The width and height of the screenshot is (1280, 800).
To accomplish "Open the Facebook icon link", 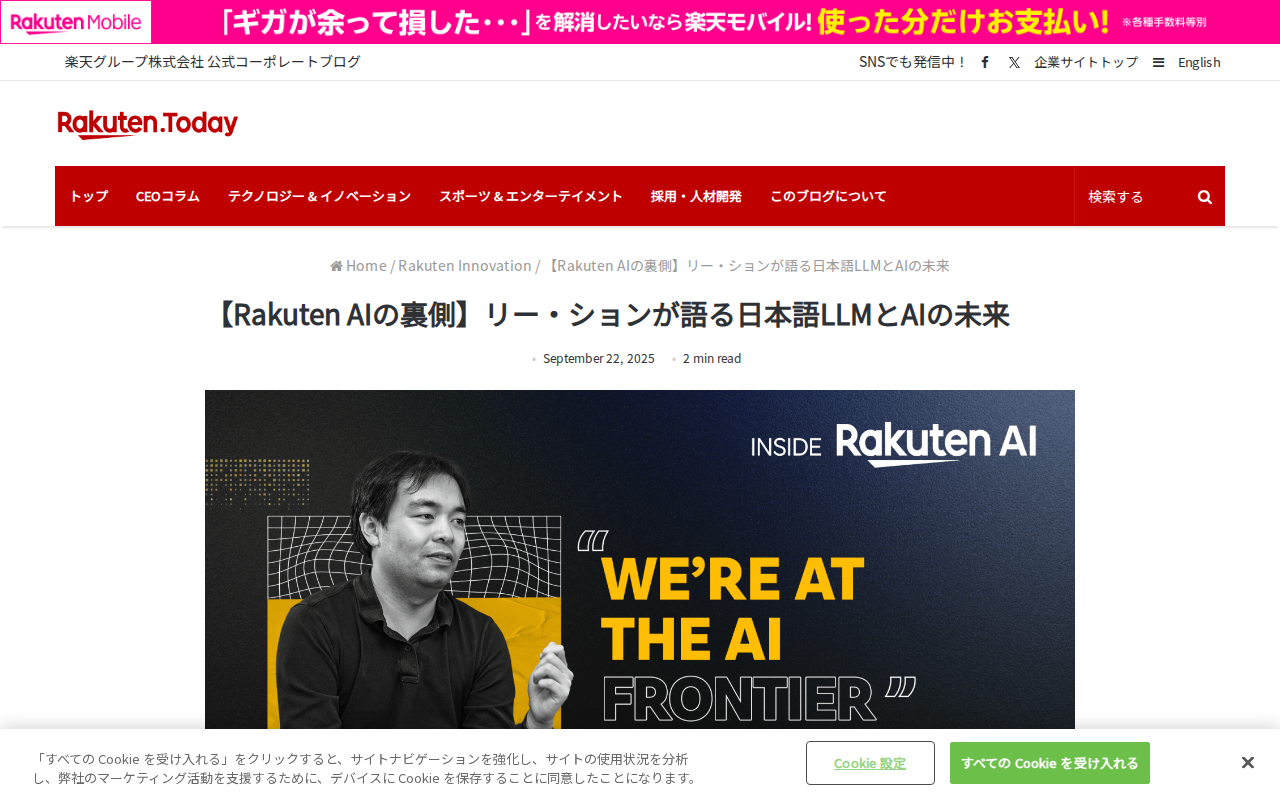I will (985, 62).
